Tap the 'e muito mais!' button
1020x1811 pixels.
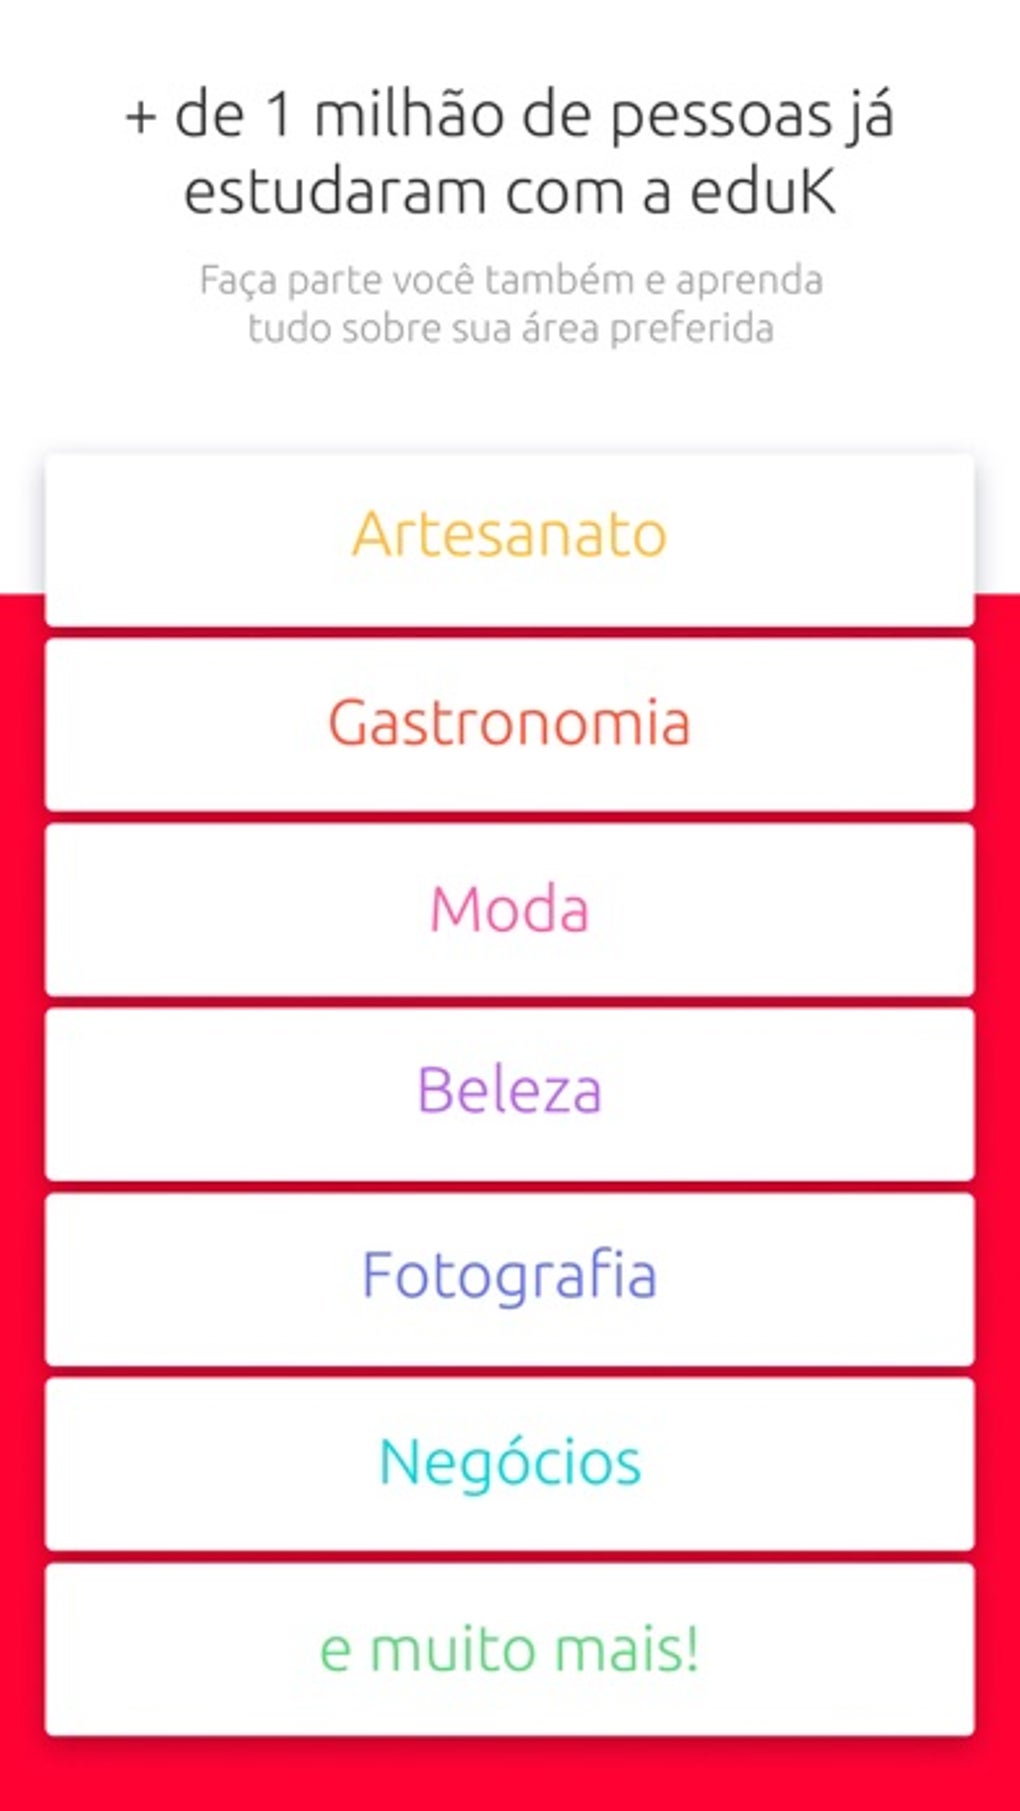(509, 1649)
